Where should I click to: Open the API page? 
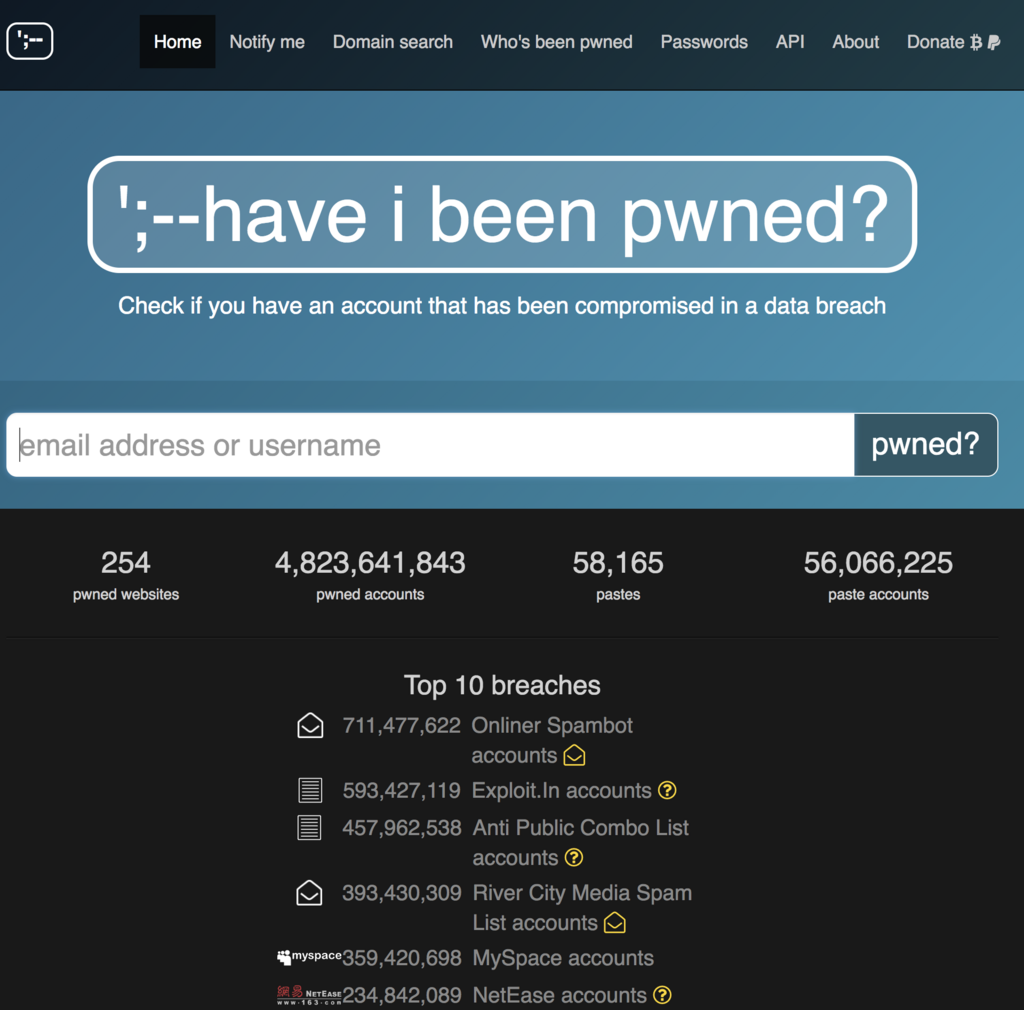(790, 42)
